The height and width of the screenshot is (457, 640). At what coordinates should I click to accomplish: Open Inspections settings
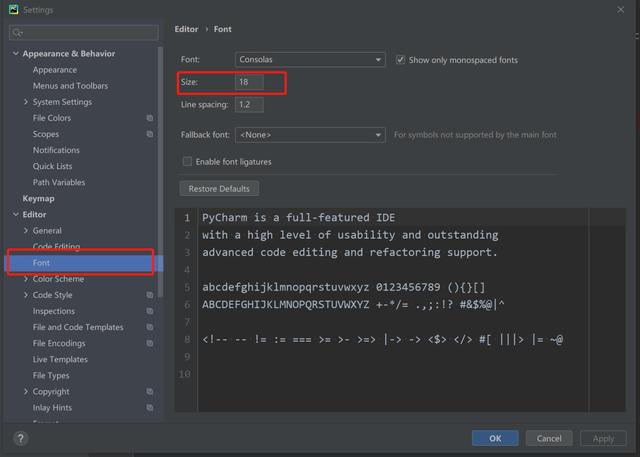pyautogui.click(x=53, y=311)
